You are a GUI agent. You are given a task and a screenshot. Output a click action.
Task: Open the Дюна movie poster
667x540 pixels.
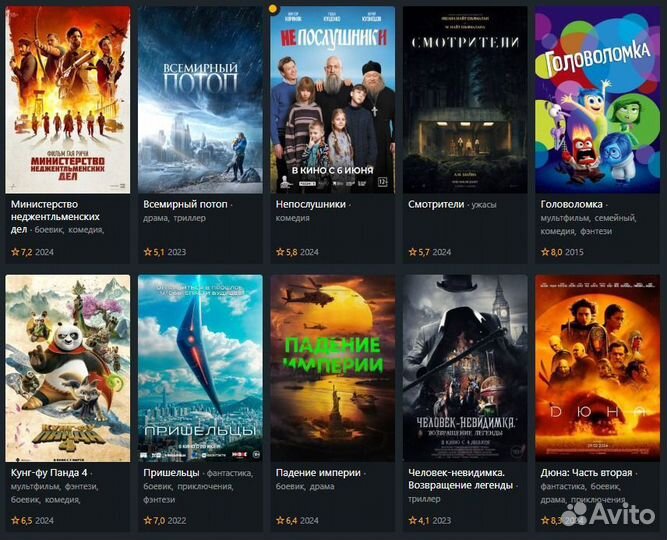[598, 369]
